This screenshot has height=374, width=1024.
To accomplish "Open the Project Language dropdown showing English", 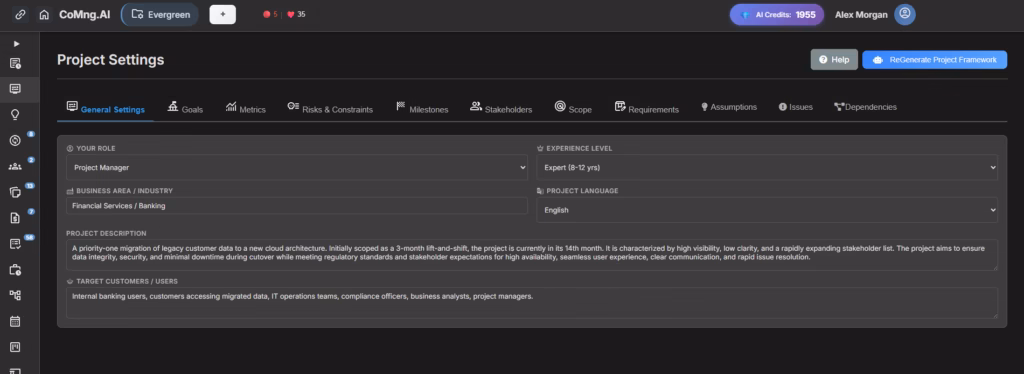I will 767,210.
